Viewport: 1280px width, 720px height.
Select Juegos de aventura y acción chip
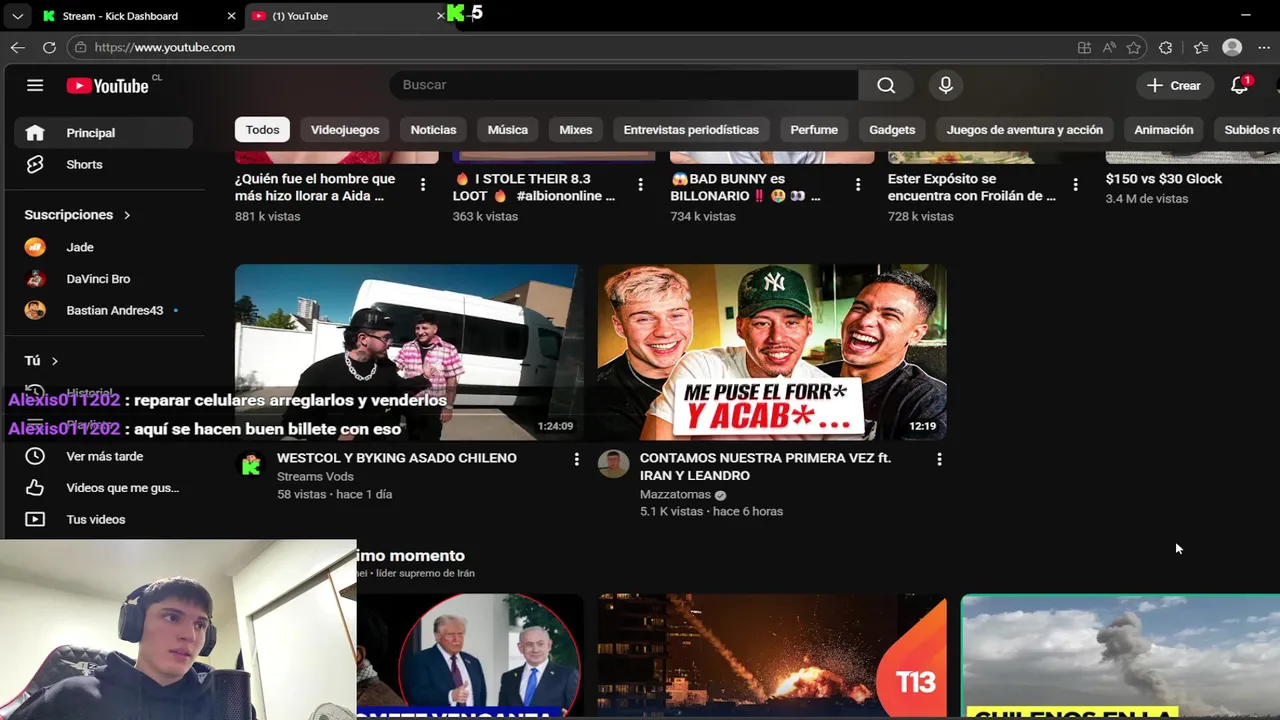click(x=1024, y=129)
